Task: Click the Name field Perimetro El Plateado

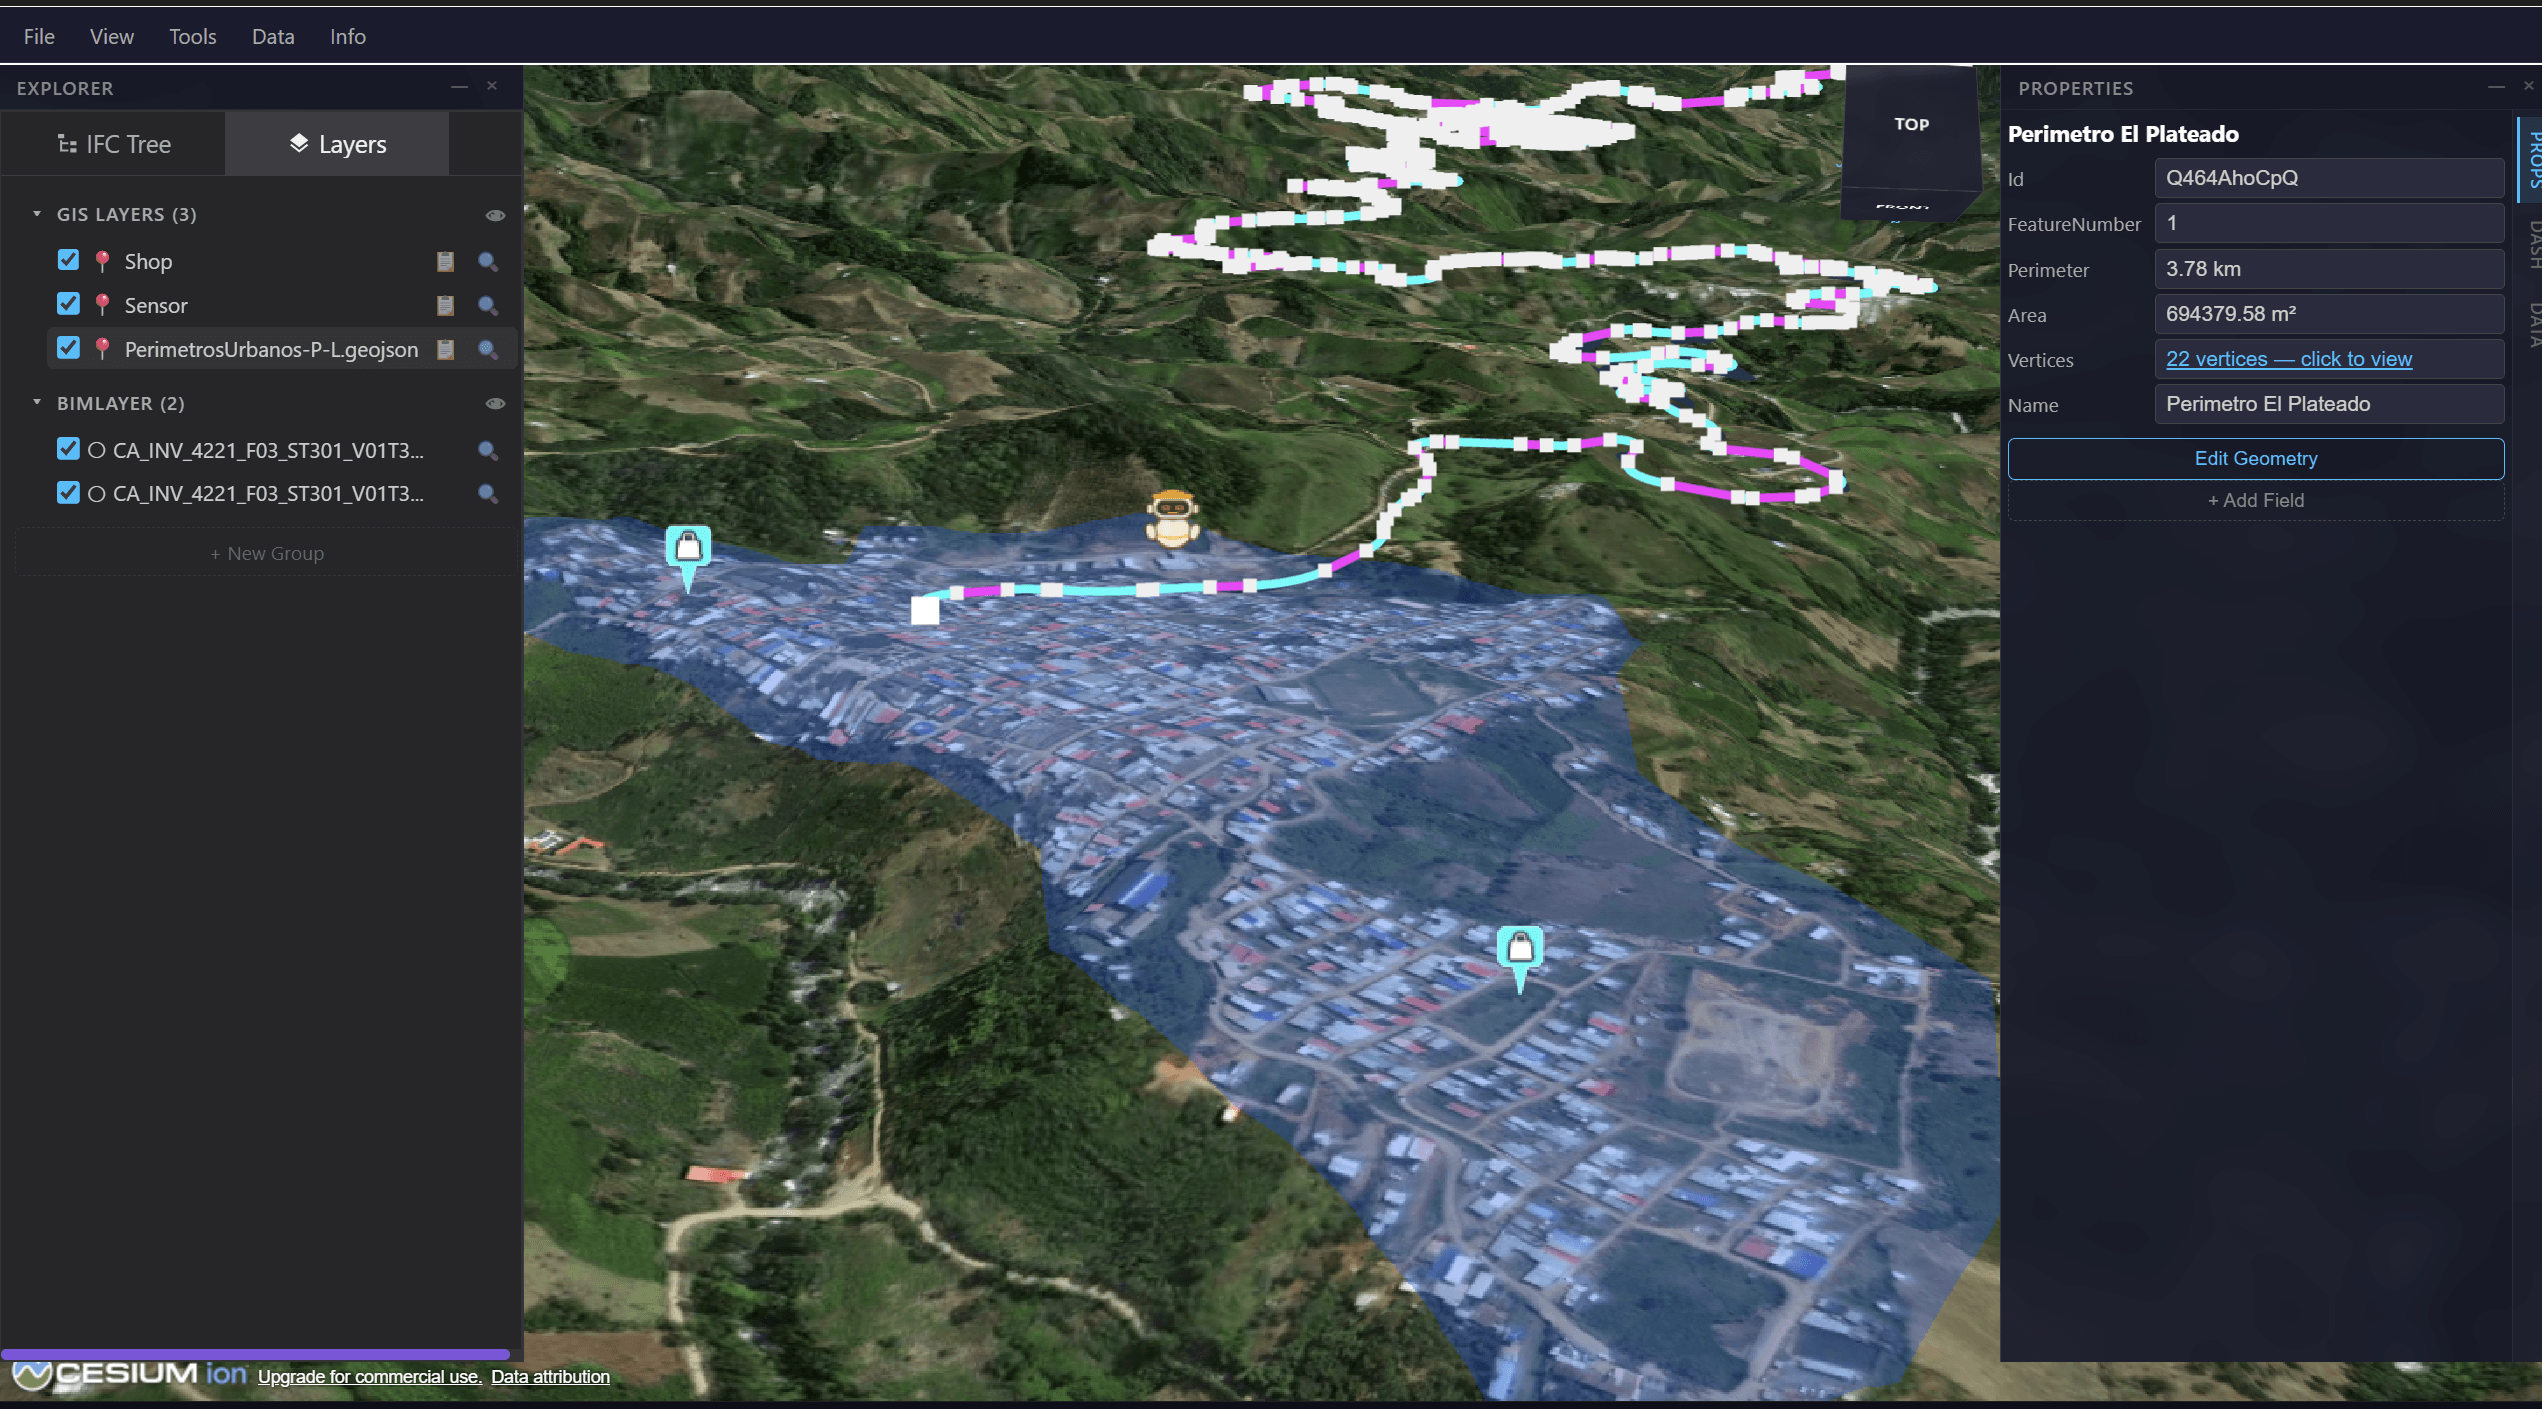Action: [2329, 404]
